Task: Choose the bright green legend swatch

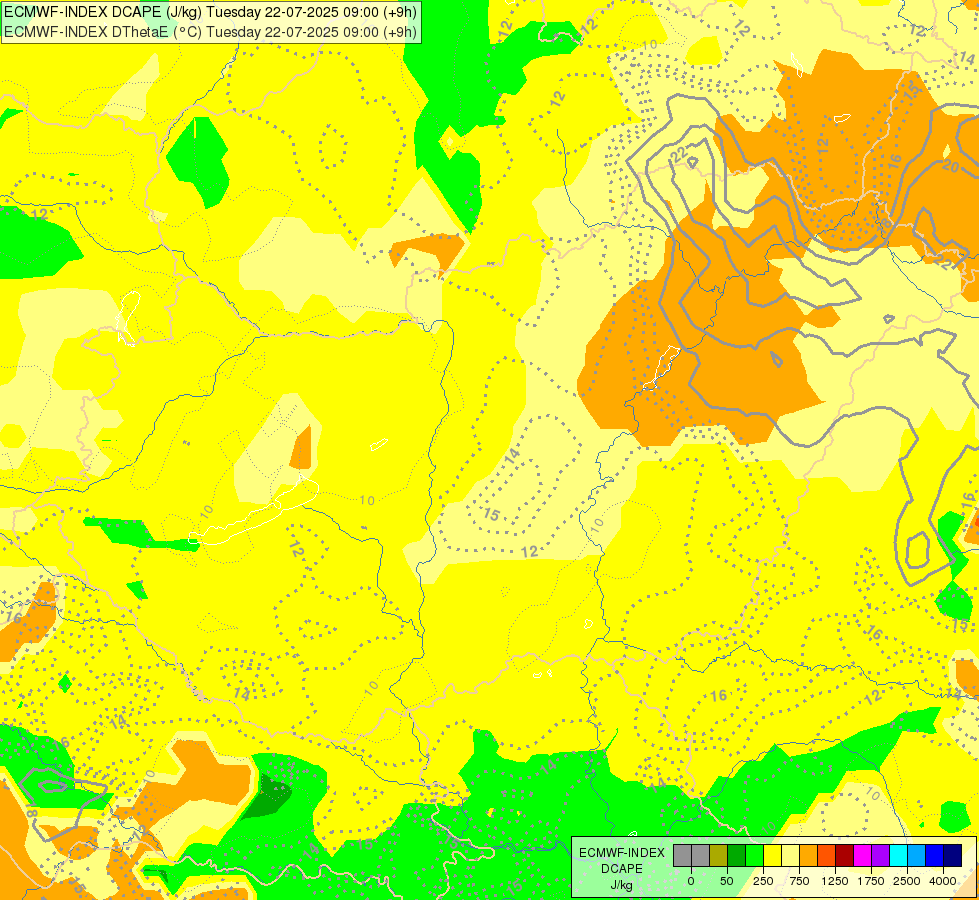Action: tap(754, 855)
